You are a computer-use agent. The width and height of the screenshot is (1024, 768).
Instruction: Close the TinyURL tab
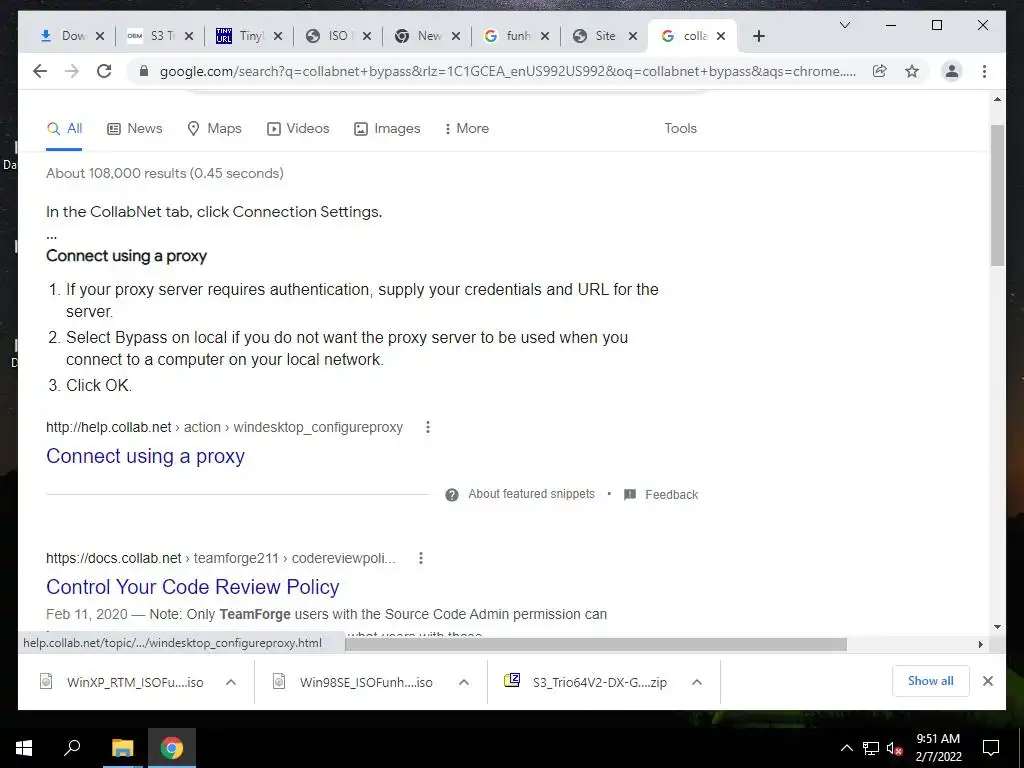[278, 36]
